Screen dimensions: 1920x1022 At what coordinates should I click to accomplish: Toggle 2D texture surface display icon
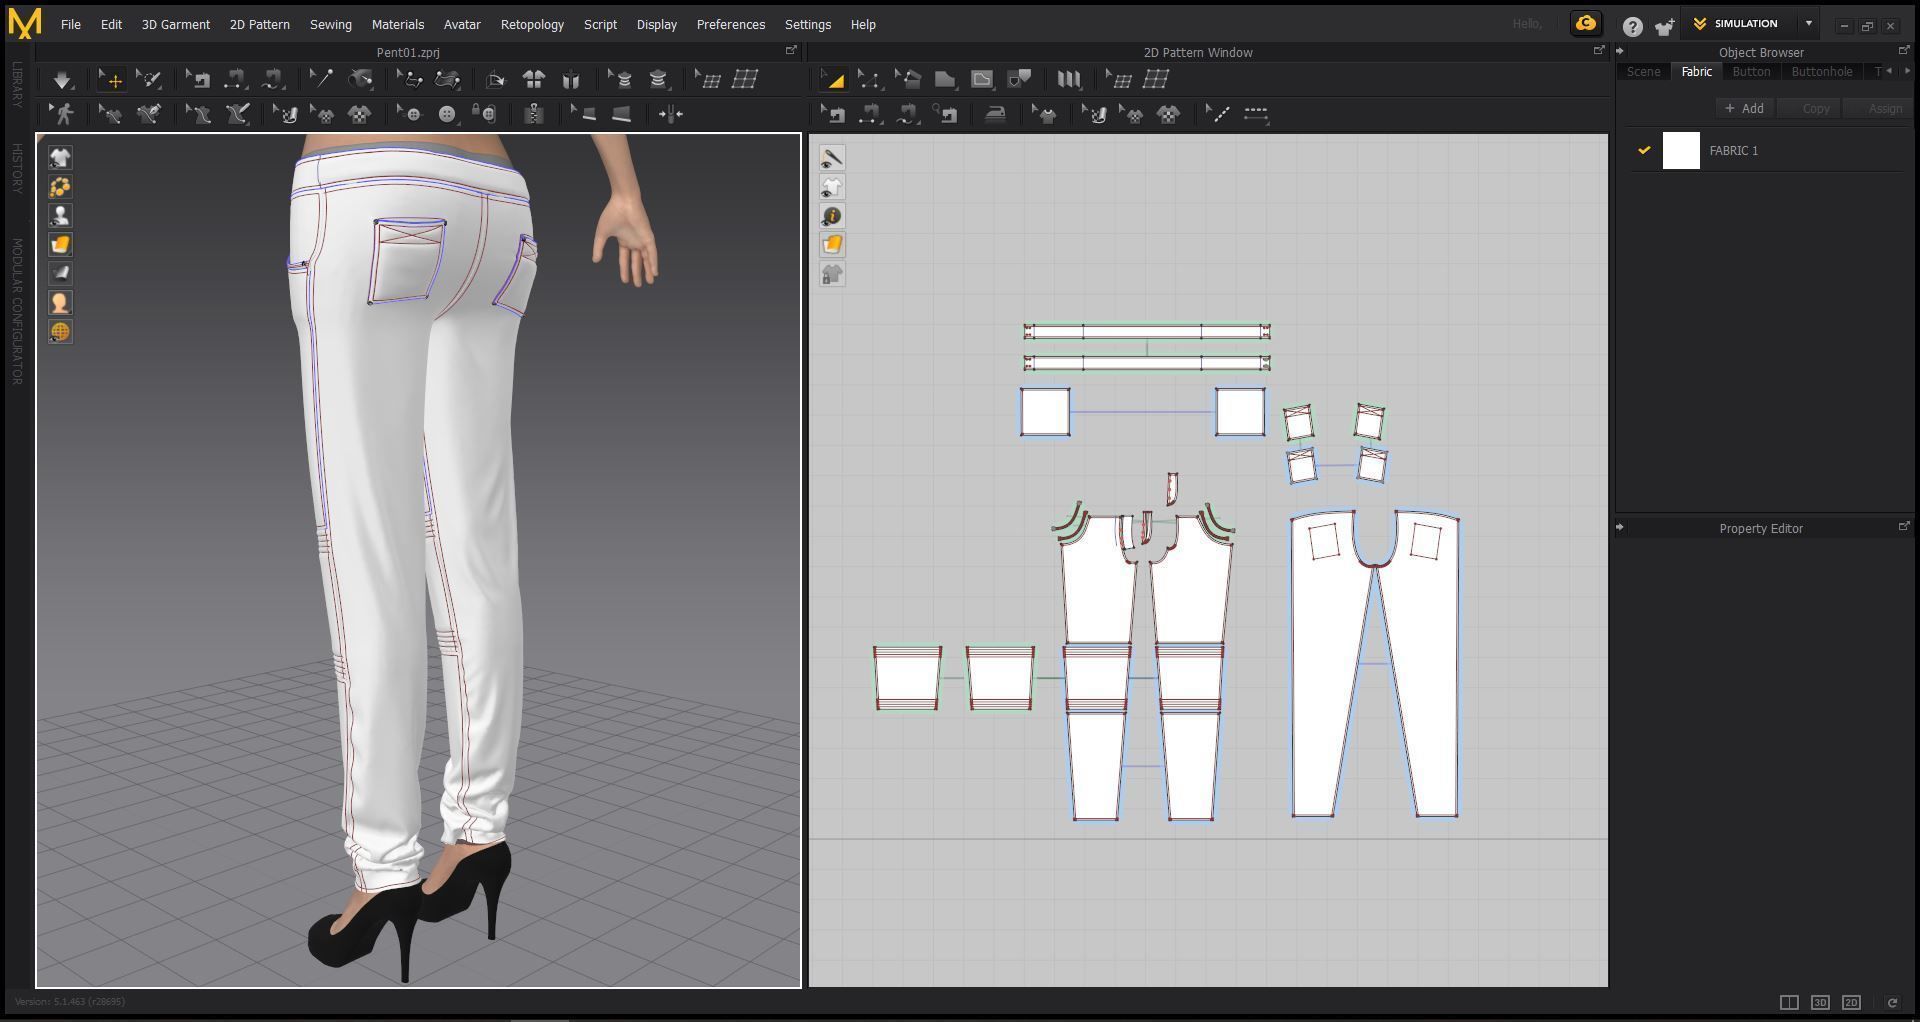click(x=832, y=245)
